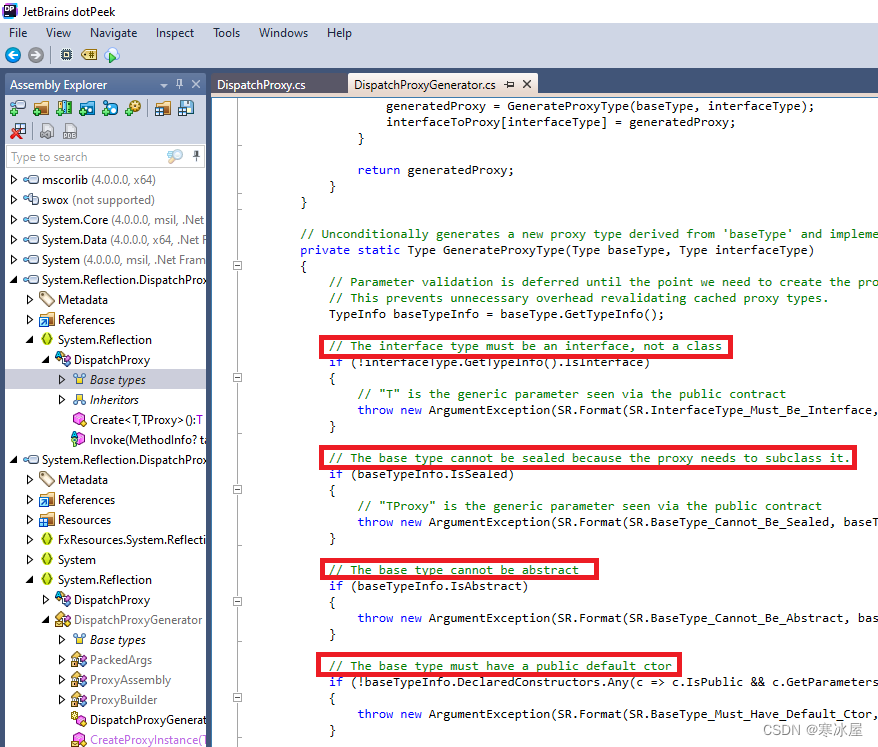Save assembly list floppy icon
Viewport: 878px width, 747px height.
[186, 108]
